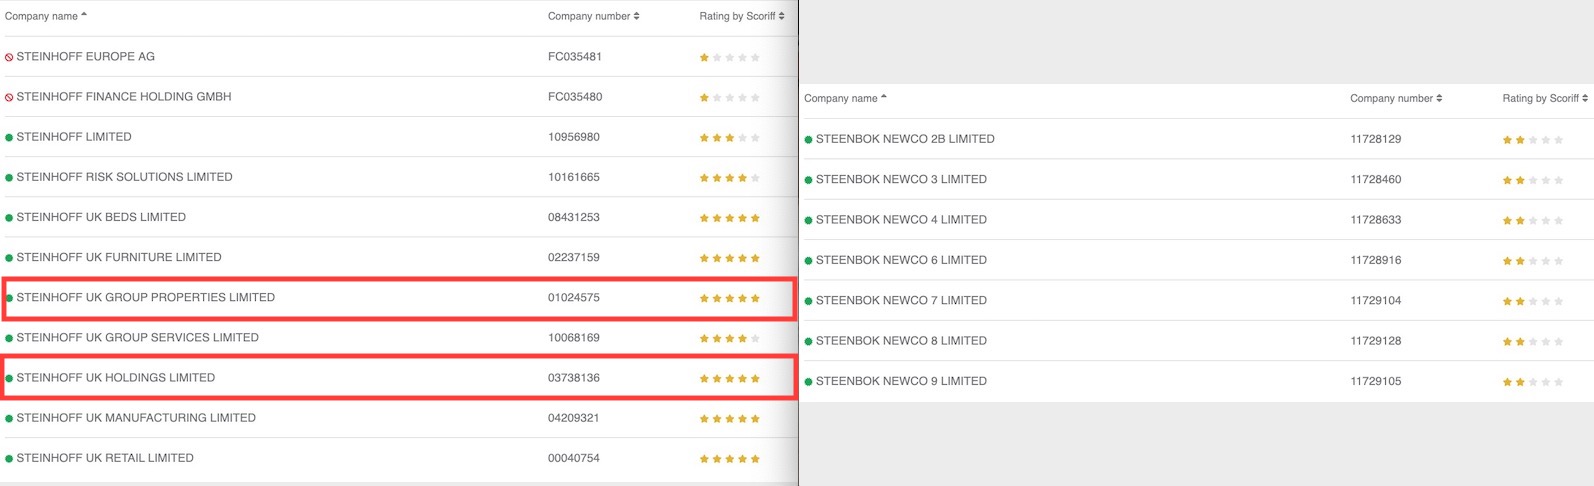Sort left table by Company name
This screenshot has height=486, width=1594.
tap(46, 16)
